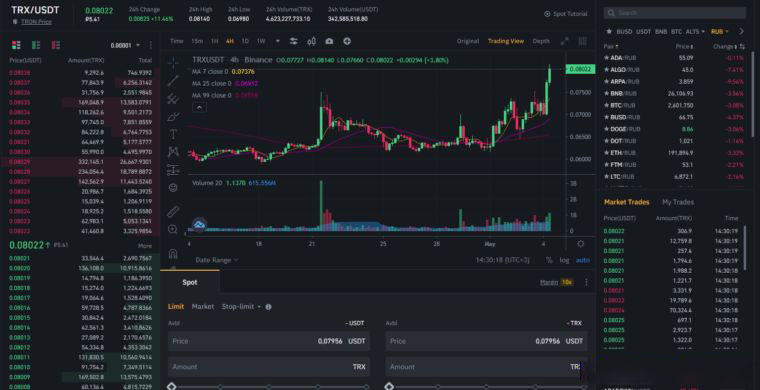Change candlestick chart style icon

312,41
